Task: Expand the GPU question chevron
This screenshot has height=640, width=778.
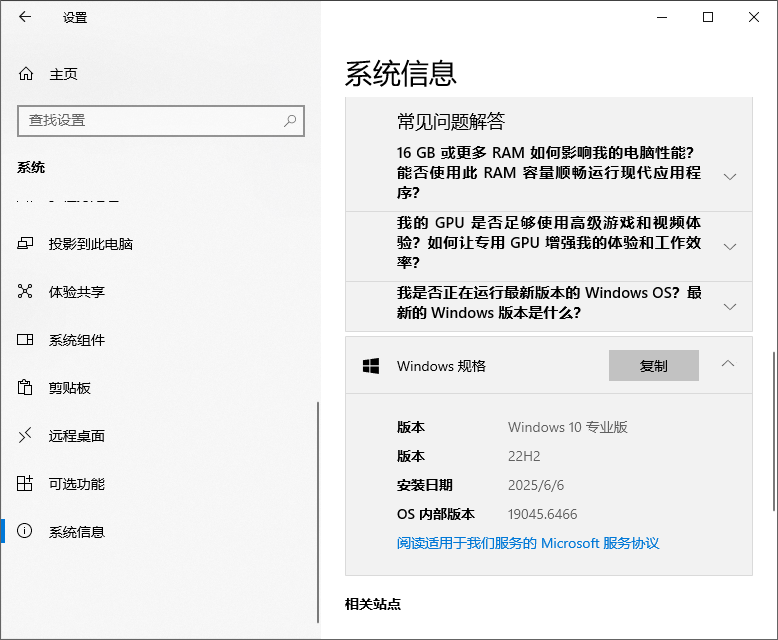Action: [x=730, y=247]
